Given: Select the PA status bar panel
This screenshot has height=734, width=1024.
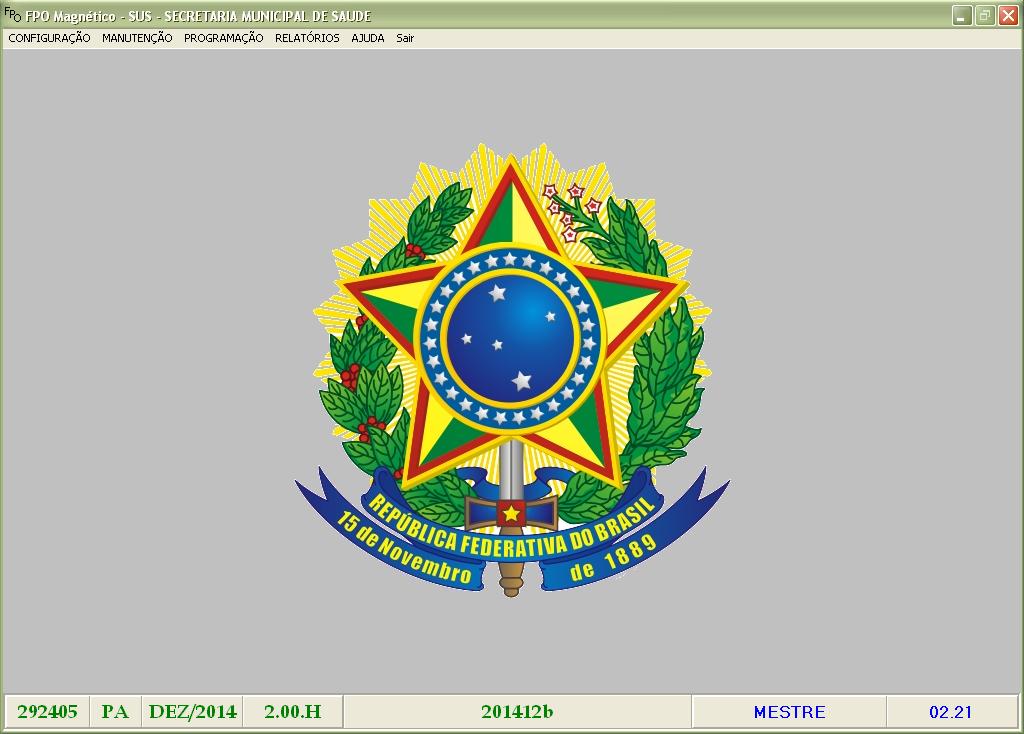Looking at the screenshot, I should click(115, 712).
